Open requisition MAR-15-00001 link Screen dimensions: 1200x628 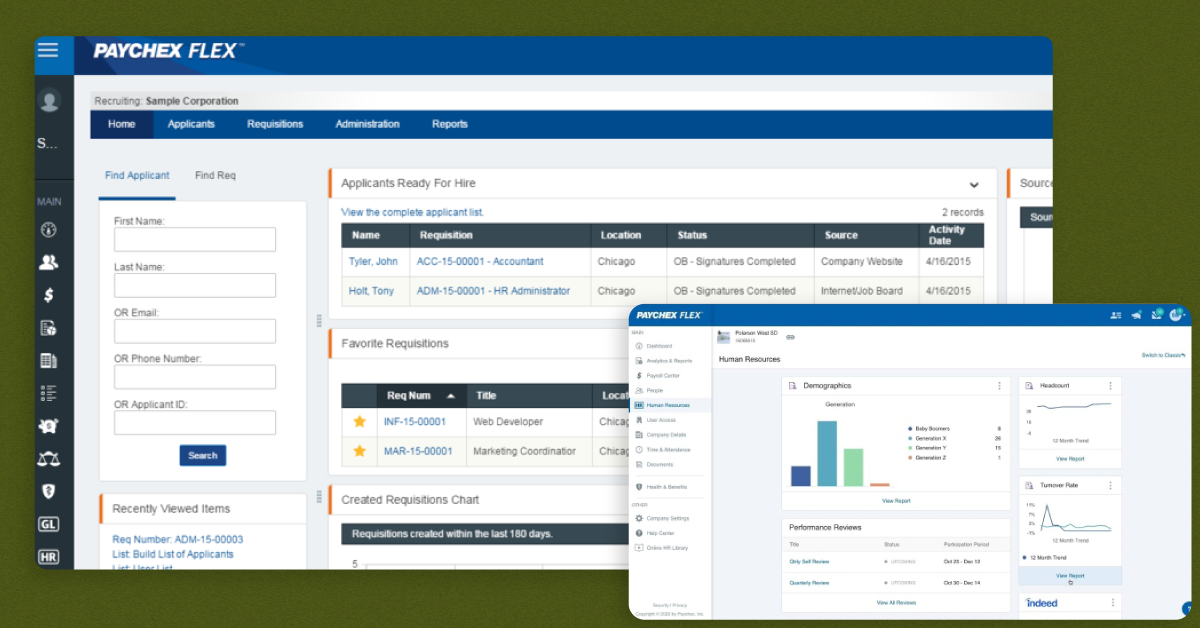[418, 451]
